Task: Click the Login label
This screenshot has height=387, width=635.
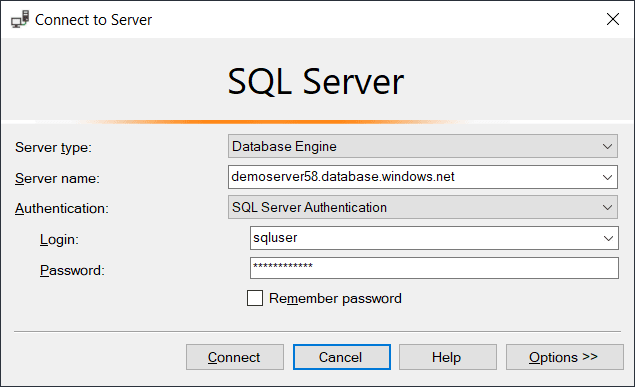Action: [x=59, y=240]
